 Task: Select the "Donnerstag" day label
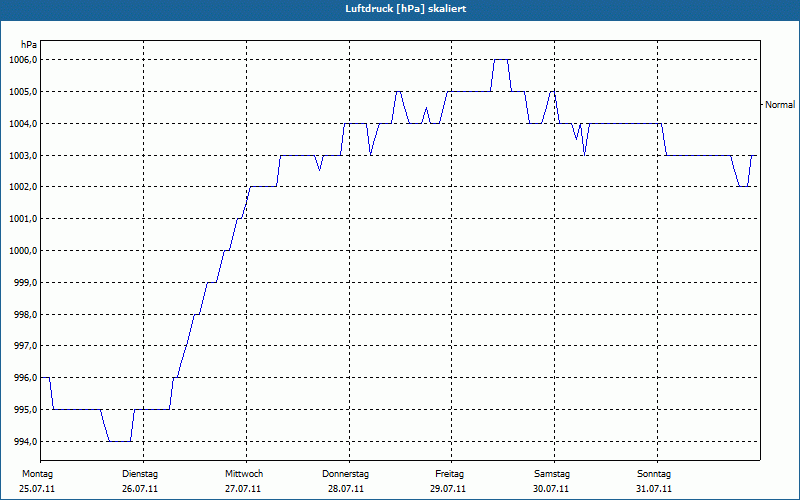[345, 474]
